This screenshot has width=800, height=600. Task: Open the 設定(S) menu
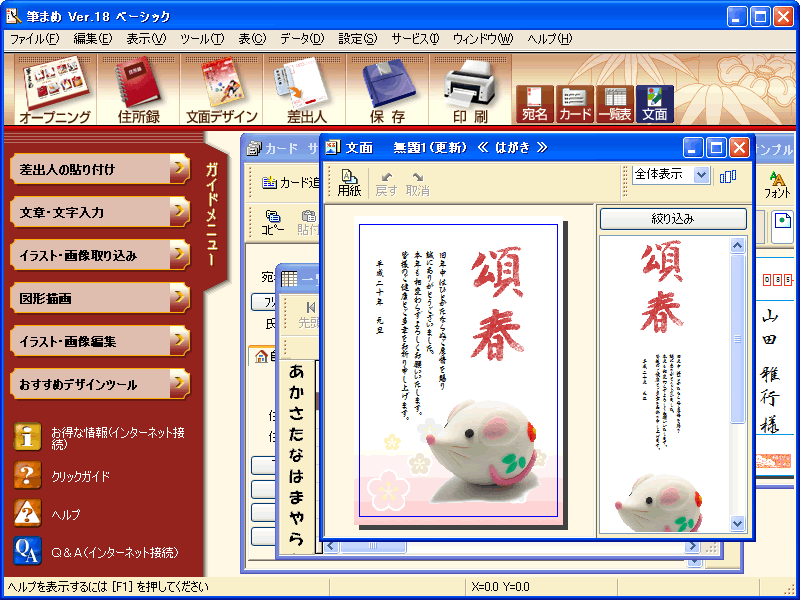pos(358,39)
